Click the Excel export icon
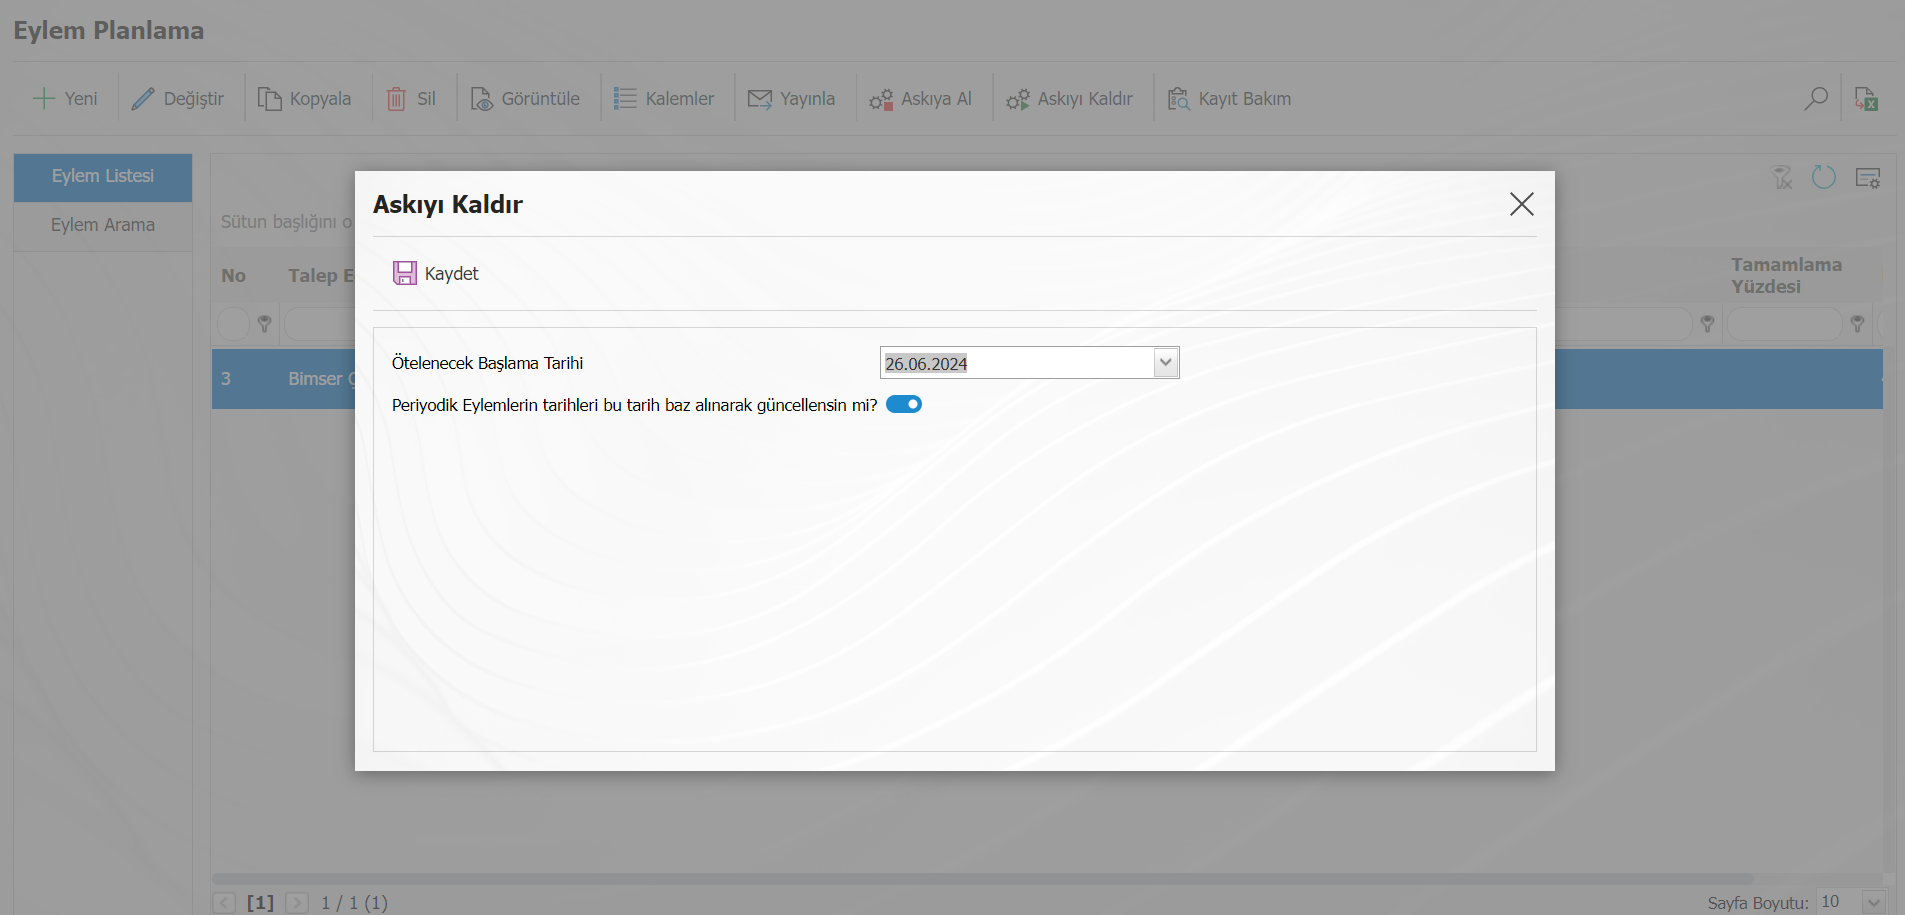This screenshot has height=915, width=1905. click(x=1866, y=98)
